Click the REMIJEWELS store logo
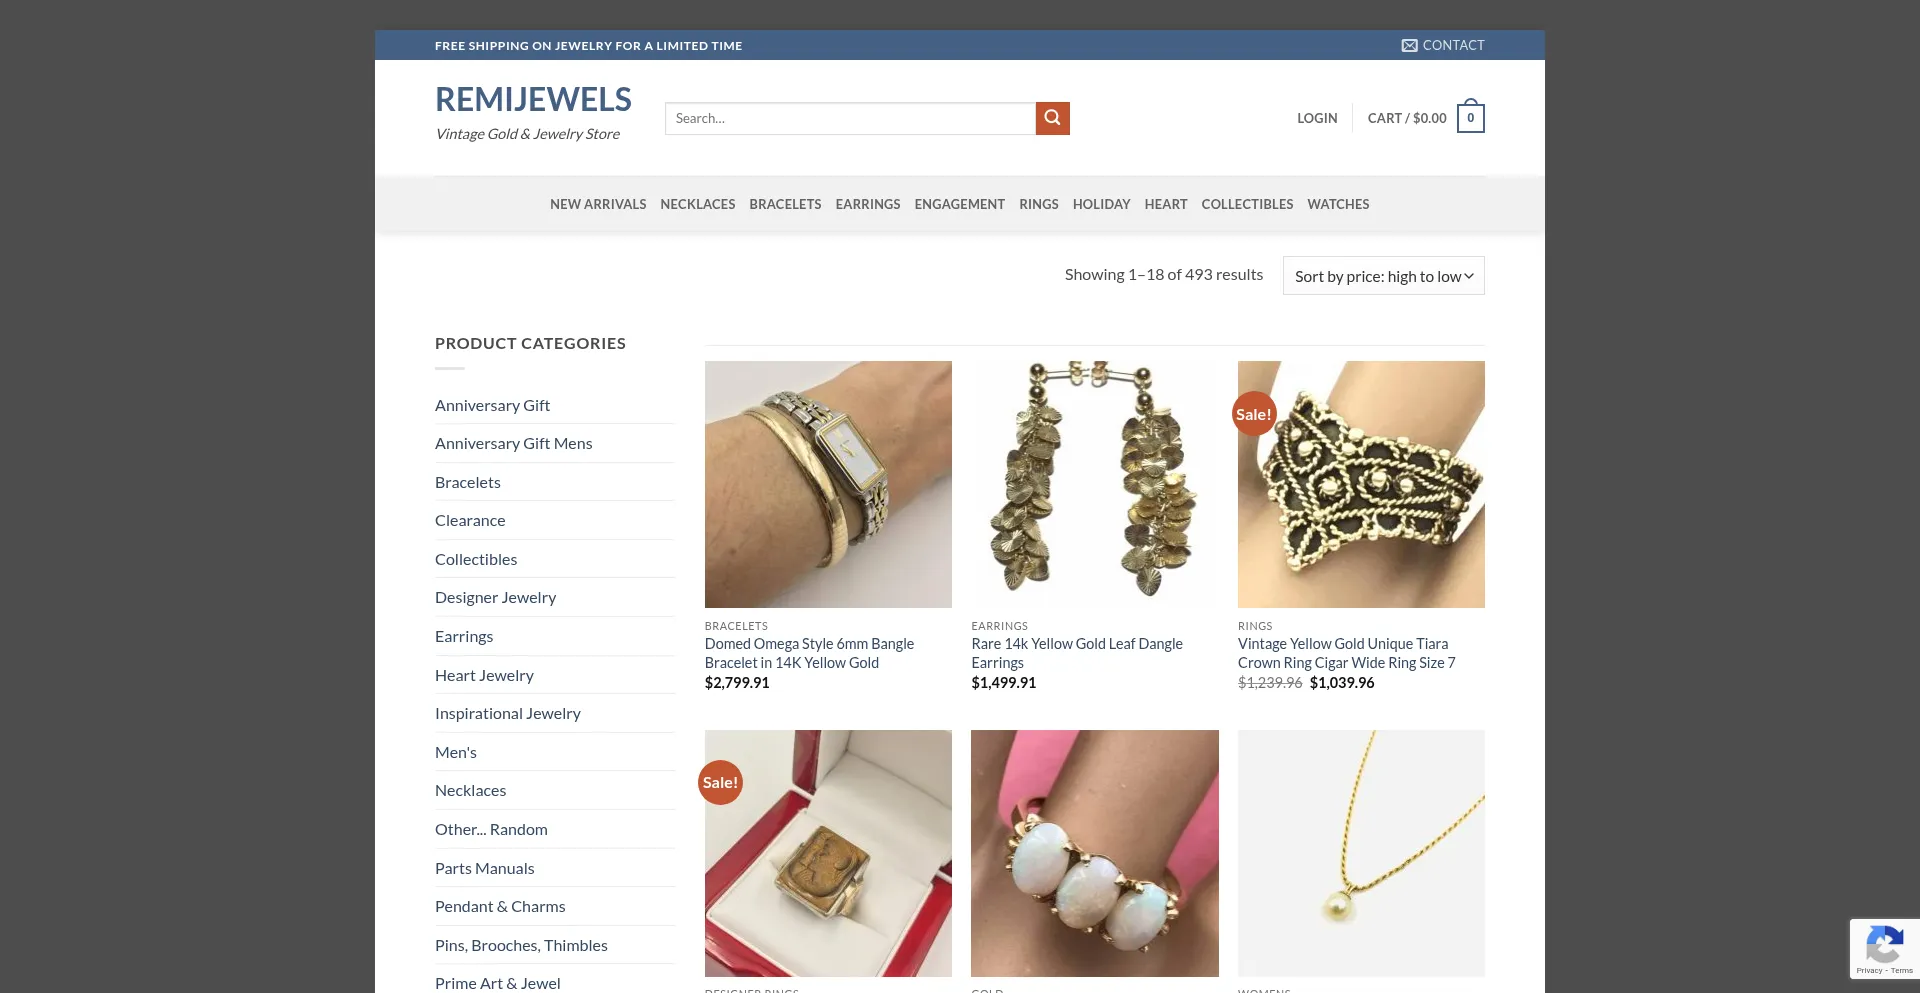Screen dimensions: 1920x993 pyautogui.click(x=533, y=99)
